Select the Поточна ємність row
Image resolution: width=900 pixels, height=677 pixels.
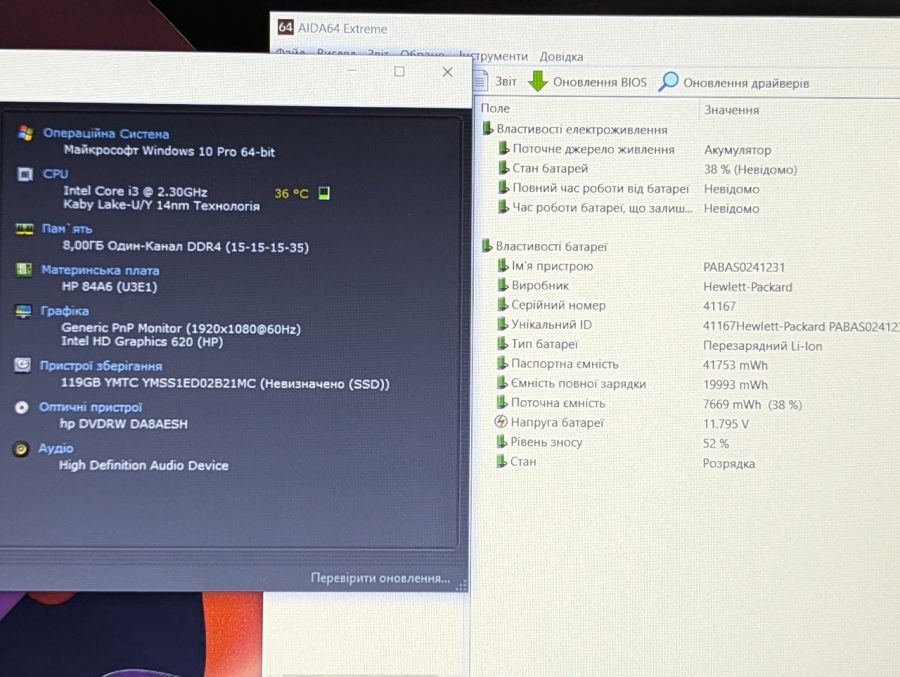(649, 404)
